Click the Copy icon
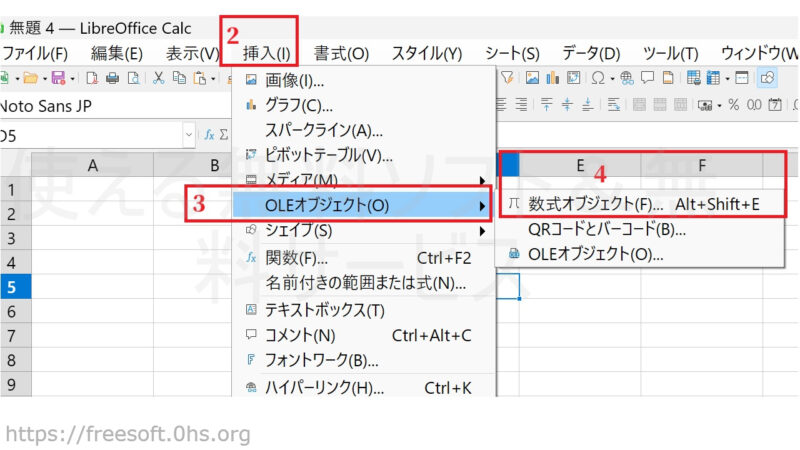 (x=180, y=78)
